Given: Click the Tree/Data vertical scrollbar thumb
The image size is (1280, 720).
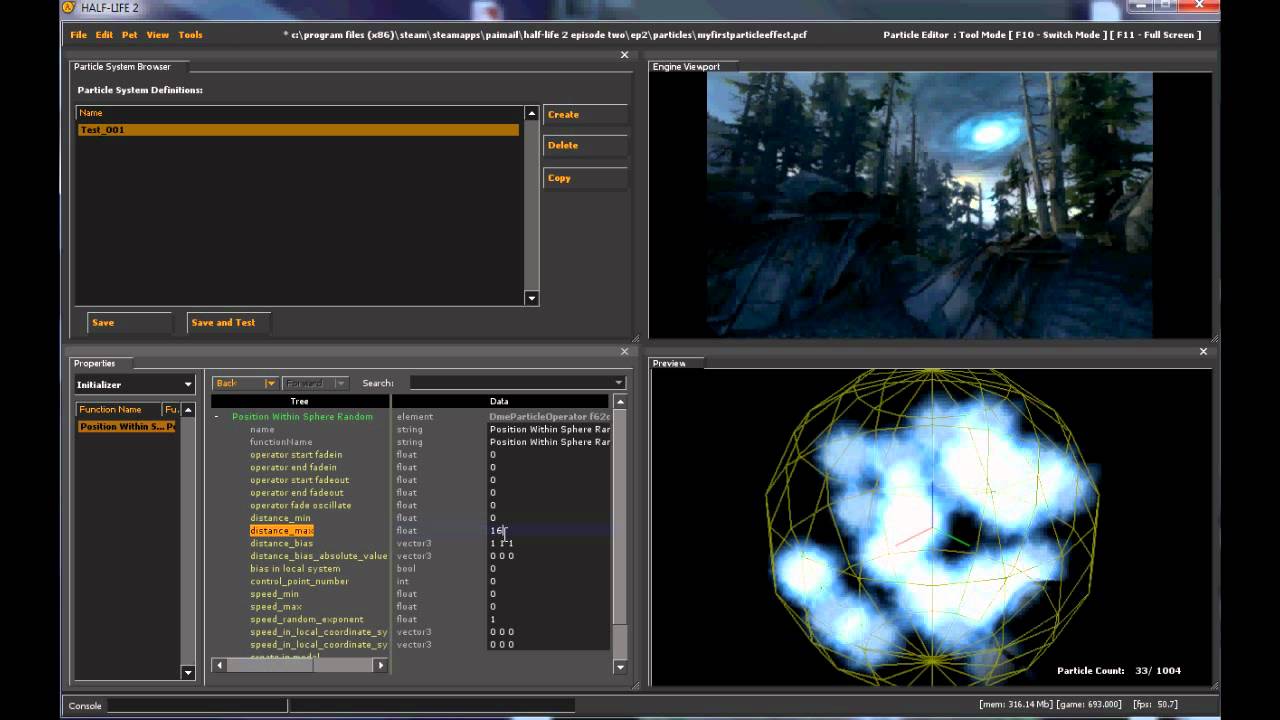Looking at the screenshot, I should [619, 518].
